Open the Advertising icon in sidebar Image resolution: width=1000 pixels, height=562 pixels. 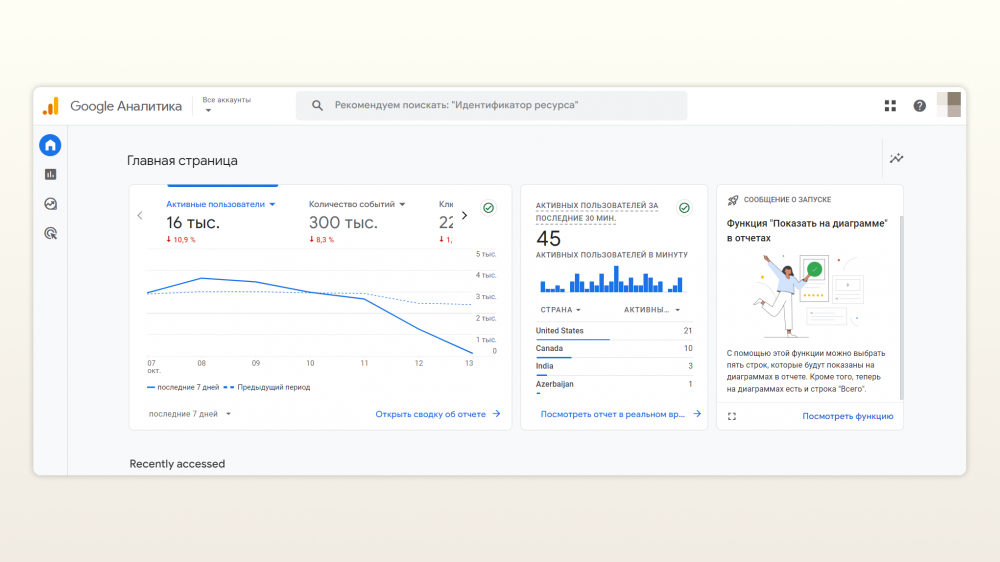[x=50, y=233]
